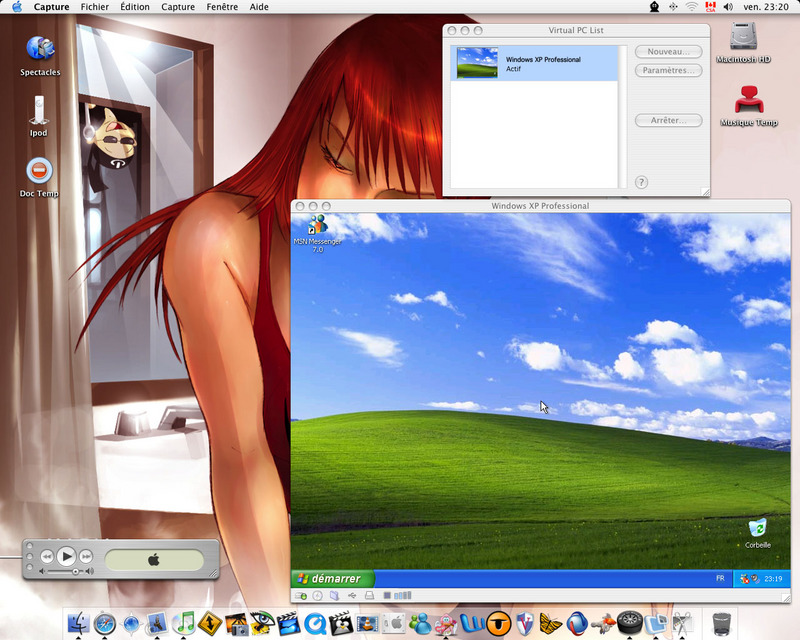This screenshot has width=800, height=640.
Task: Open the Fenêtre menu
Action: click(x=222, y=7)
